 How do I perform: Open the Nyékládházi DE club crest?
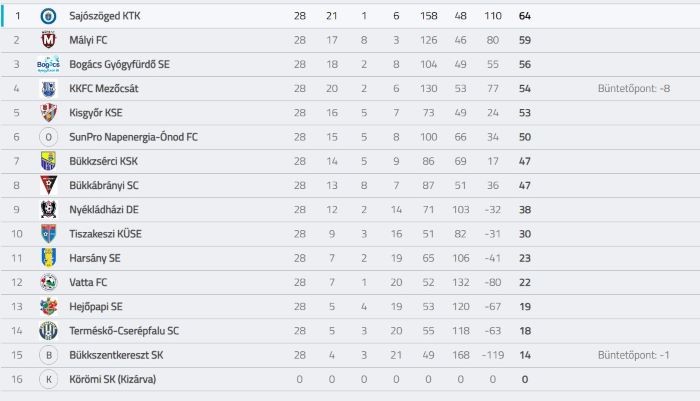click(x=48, y=209)
